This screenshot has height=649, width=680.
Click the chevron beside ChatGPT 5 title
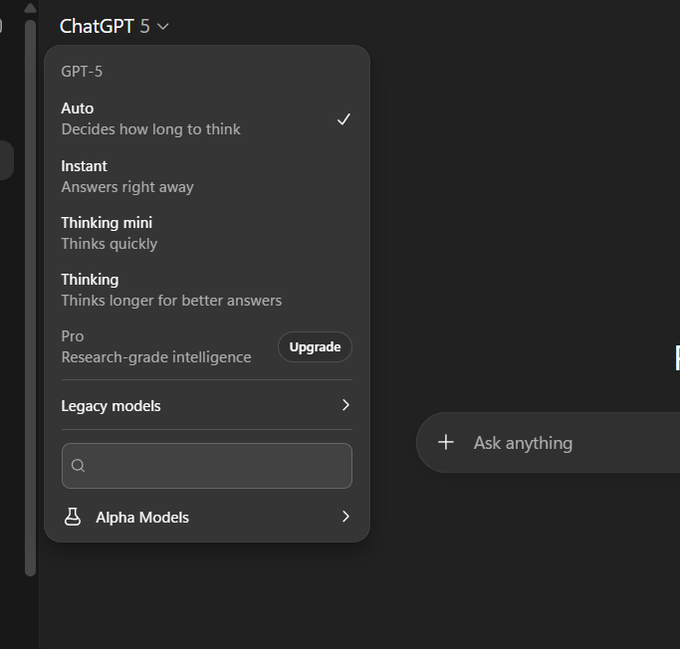pos(163,26)
